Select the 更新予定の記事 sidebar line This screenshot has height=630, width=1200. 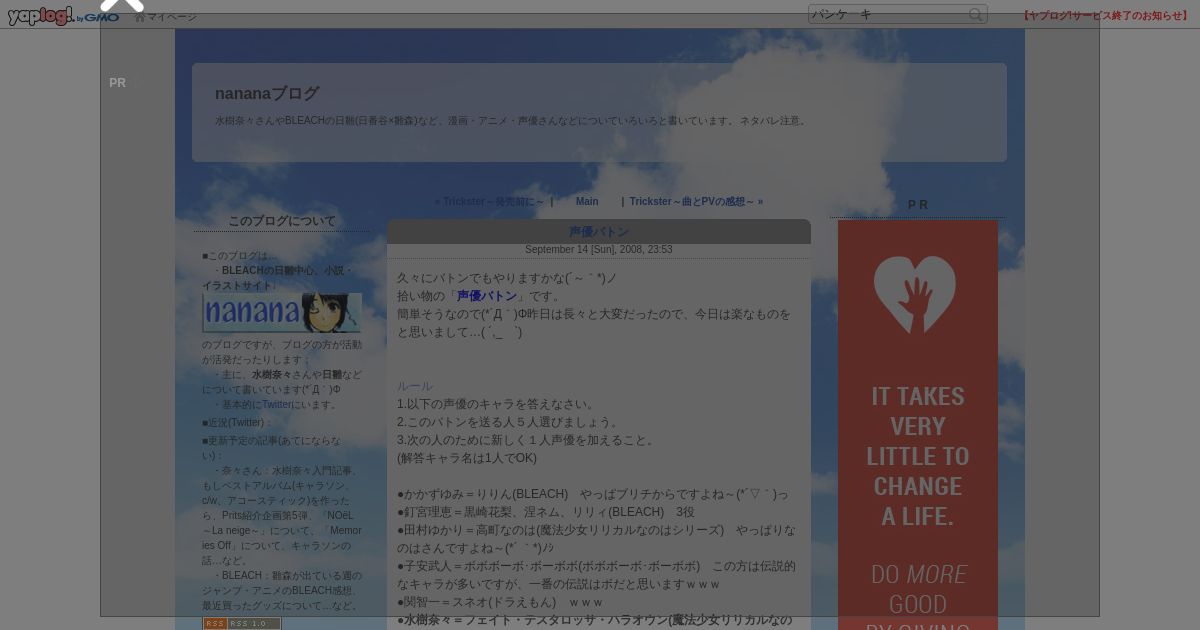272,448
